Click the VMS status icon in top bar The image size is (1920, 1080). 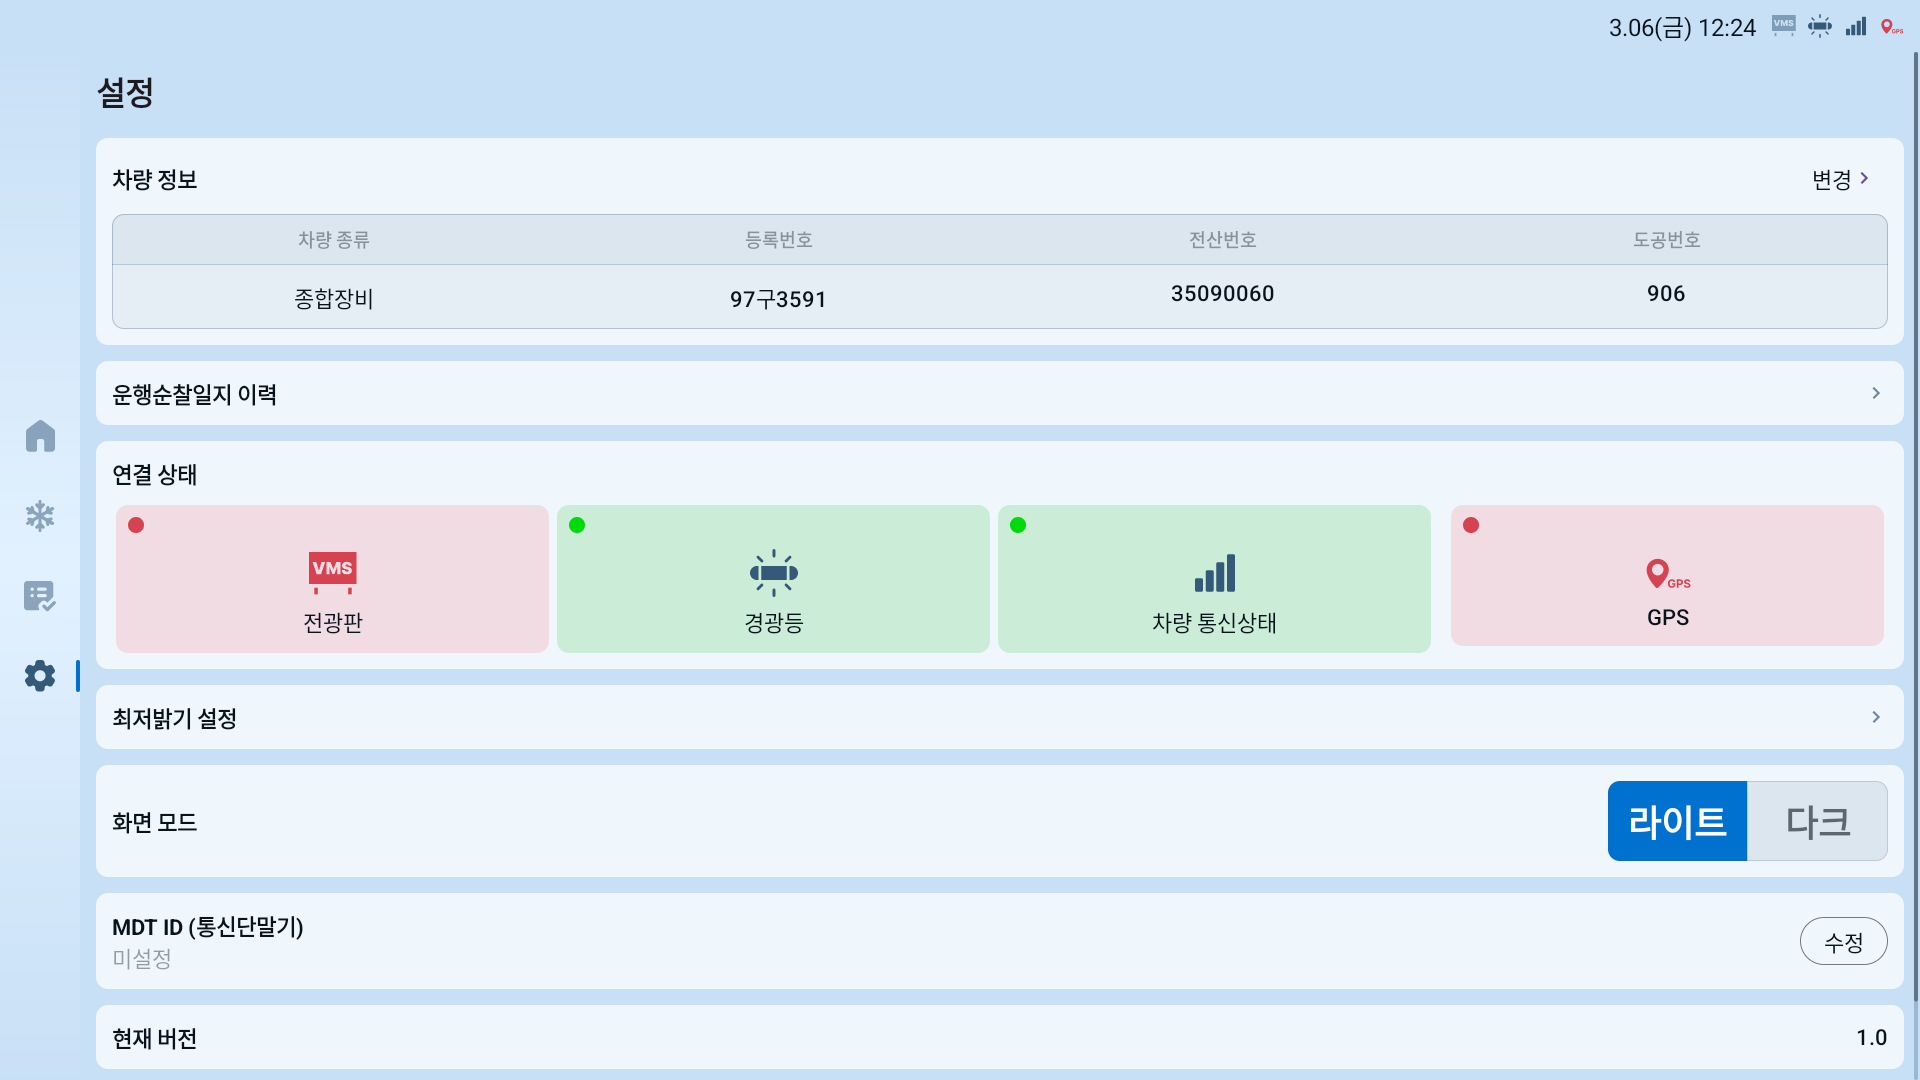(1783, 26)
